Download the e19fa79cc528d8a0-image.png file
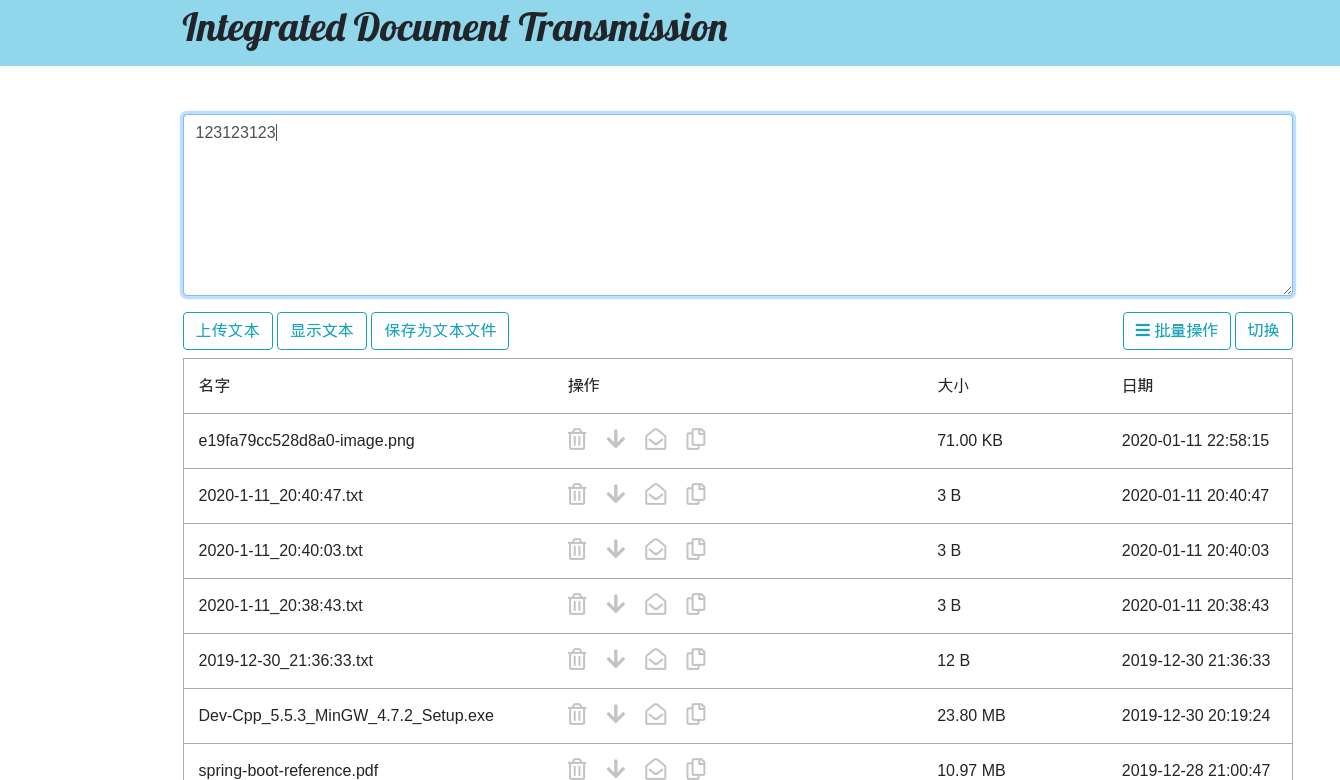The height and width of the screenshot is (780, 1340). click(x=616, y=439)
